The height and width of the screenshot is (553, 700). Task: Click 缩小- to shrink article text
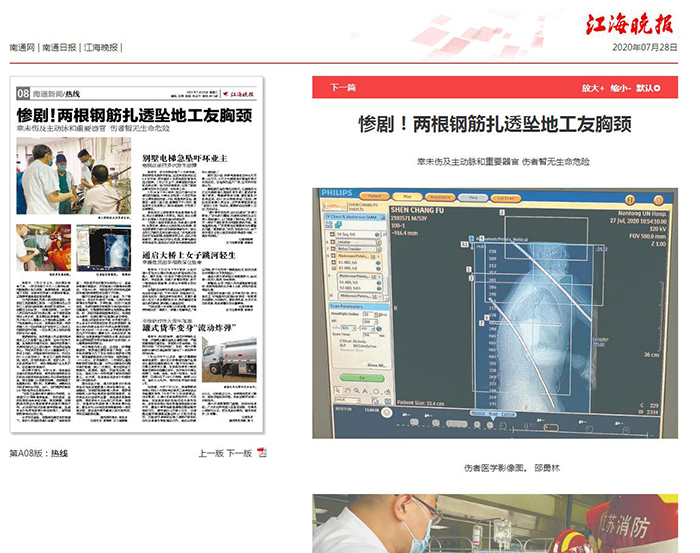tap(620, 88)
